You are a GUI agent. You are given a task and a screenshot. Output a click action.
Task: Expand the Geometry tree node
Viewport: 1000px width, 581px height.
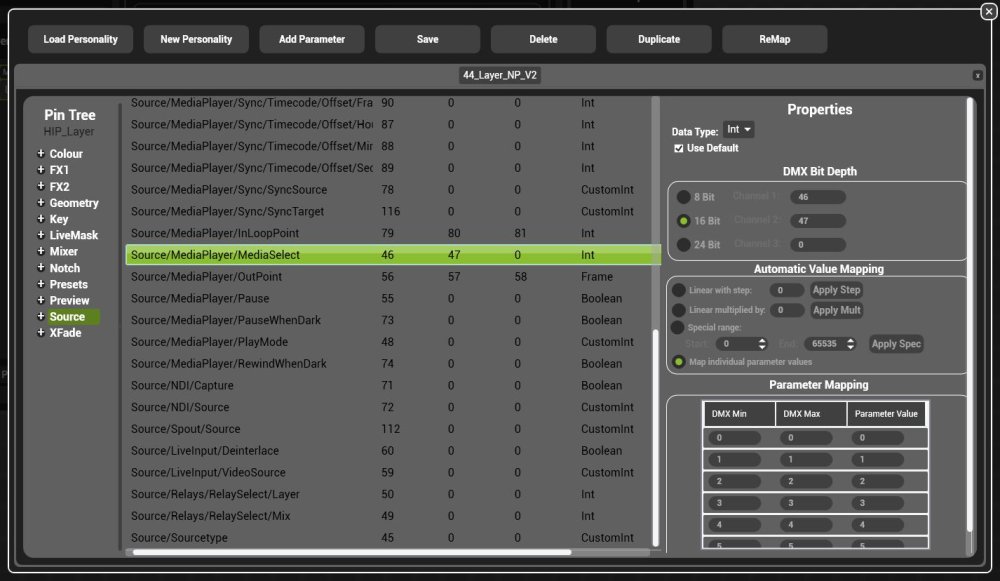[x=41, y=203]
